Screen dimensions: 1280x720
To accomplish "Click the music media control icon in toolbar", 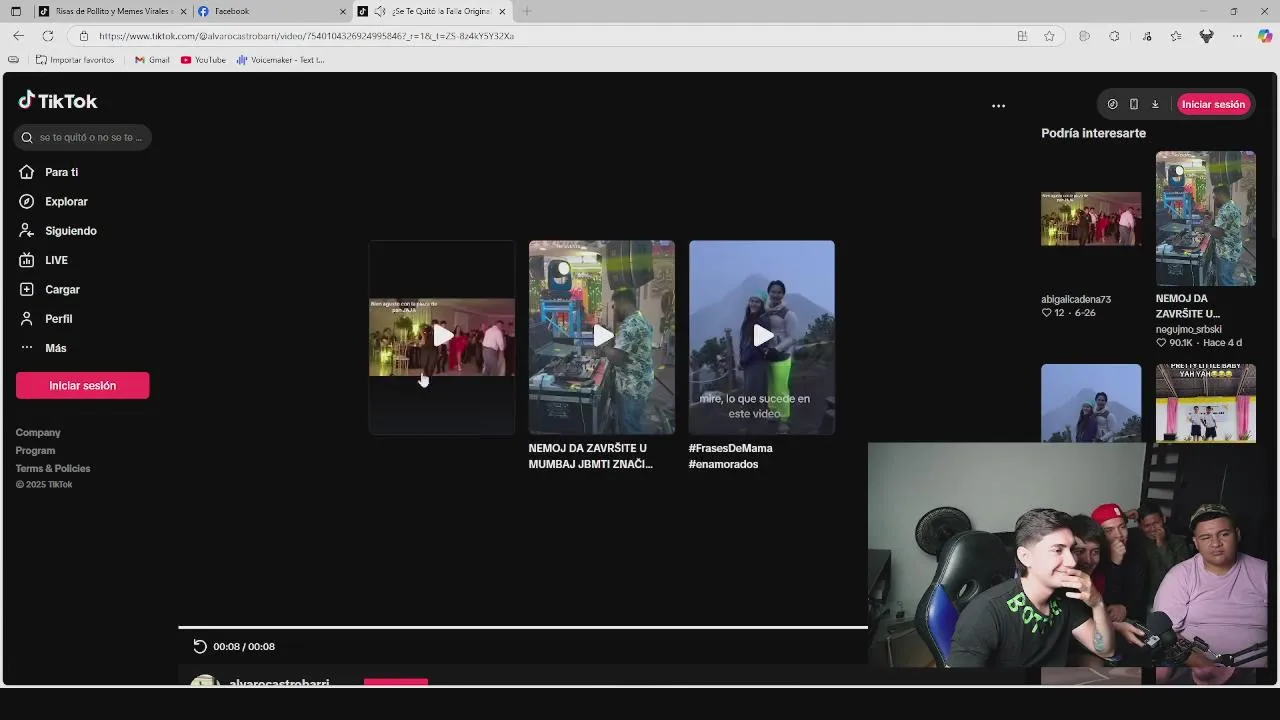I will point(1147,36).
